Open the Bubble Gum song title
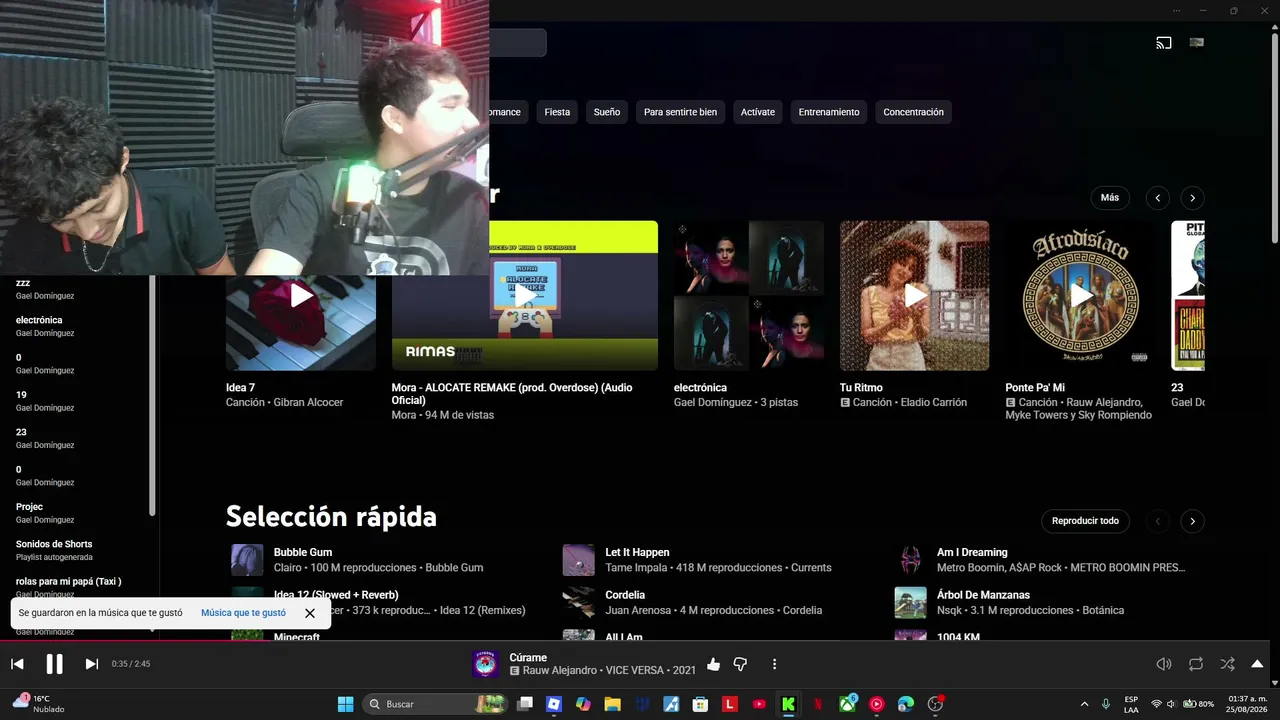Image resolution: width=1280 pixels, height=720 pixels. tap(303, 552)
